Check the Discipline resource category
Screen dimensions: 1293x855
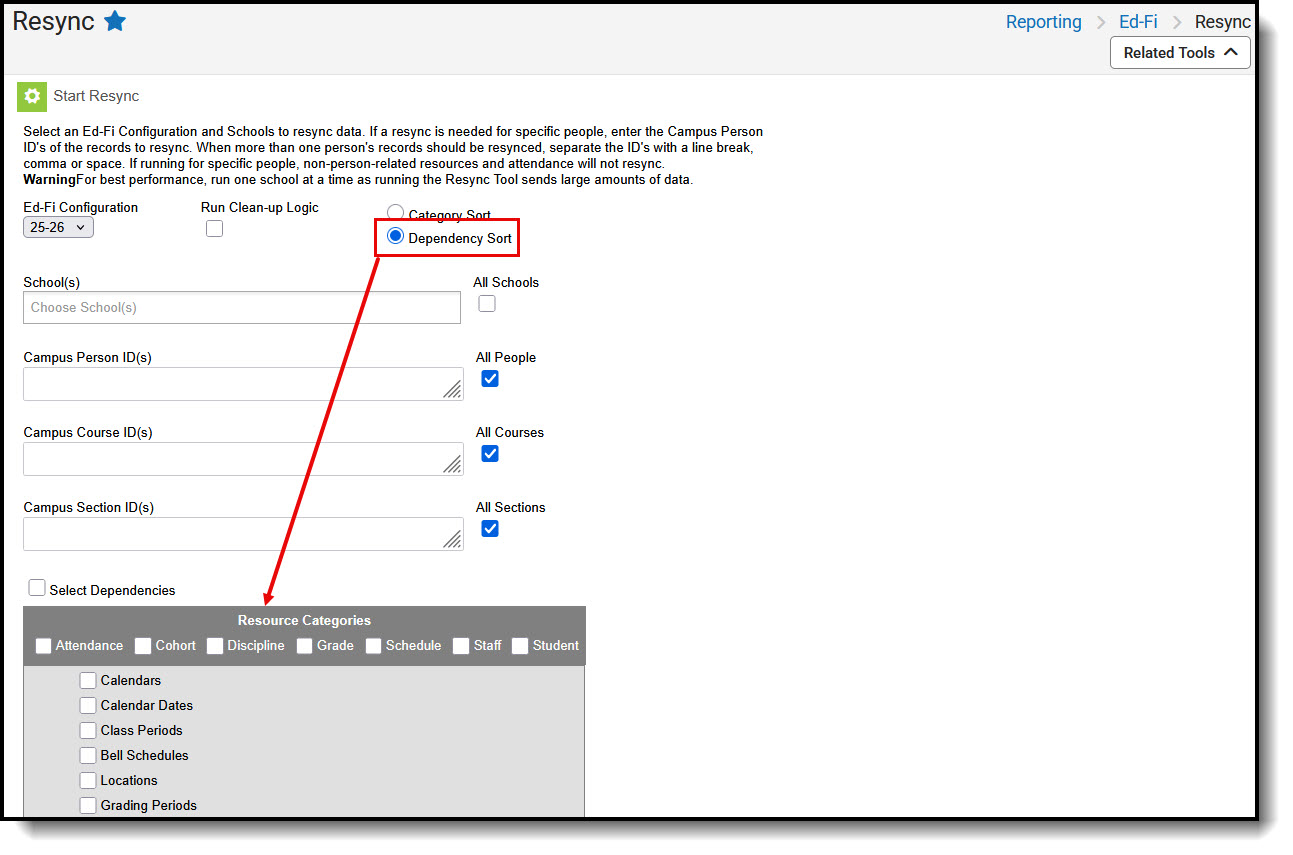[214, 645]
